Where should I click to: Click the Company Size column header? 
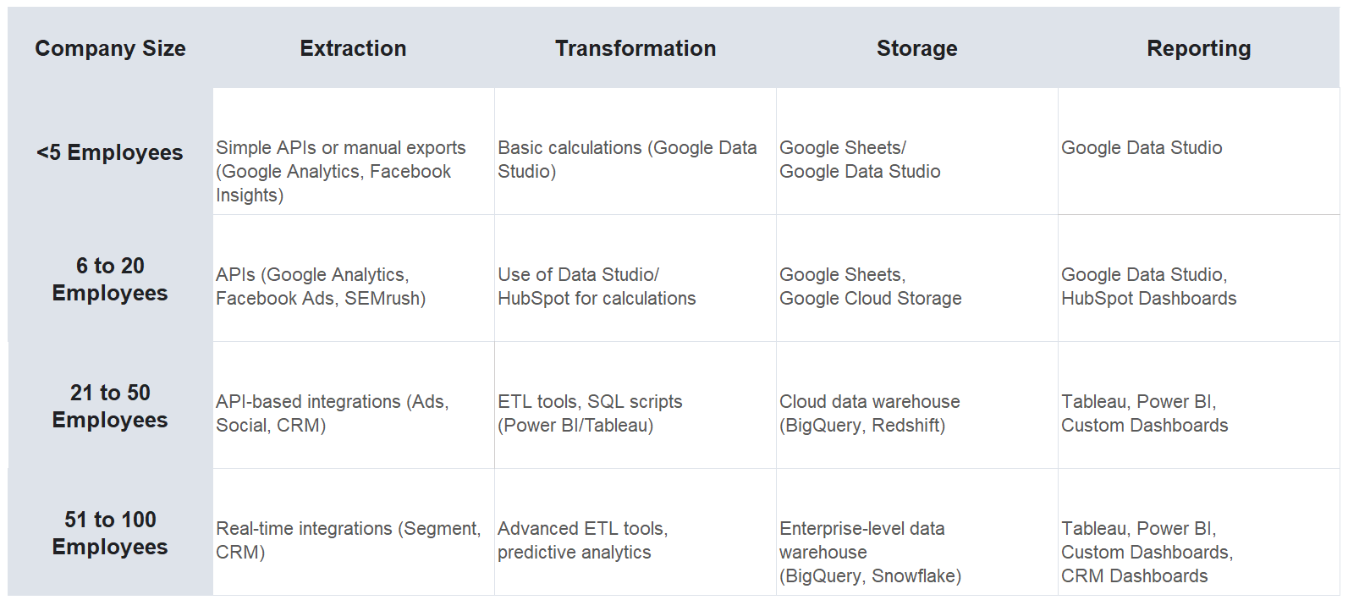pyautogui.click(x=110, y=49)
